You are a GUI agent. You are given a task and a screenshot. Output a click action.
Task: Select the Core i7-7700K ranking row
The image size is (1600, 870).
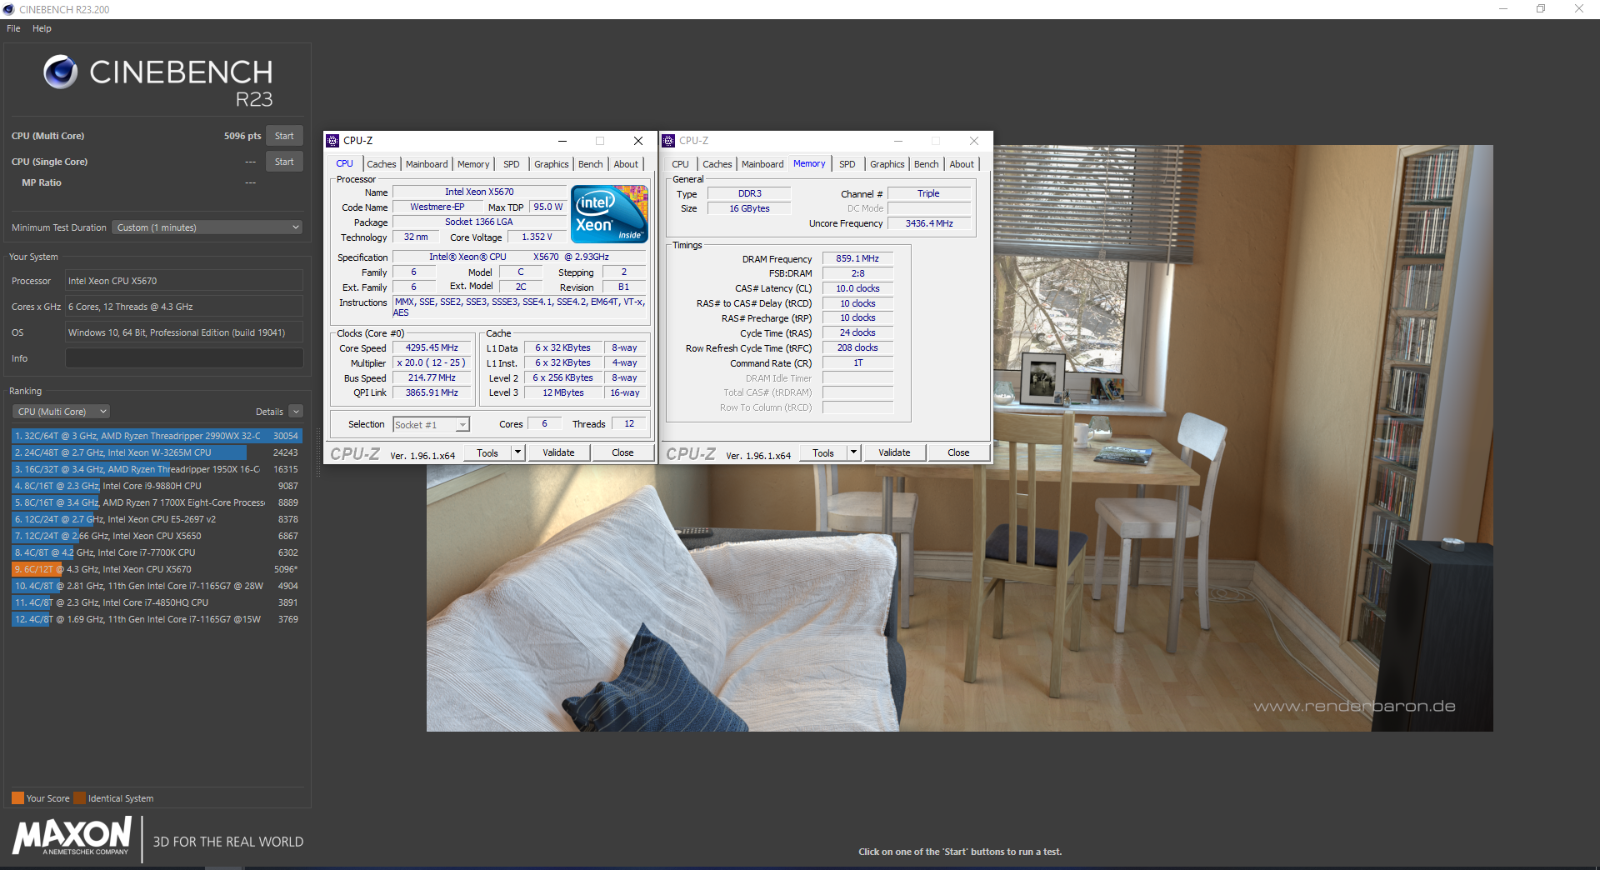[157, 553]
